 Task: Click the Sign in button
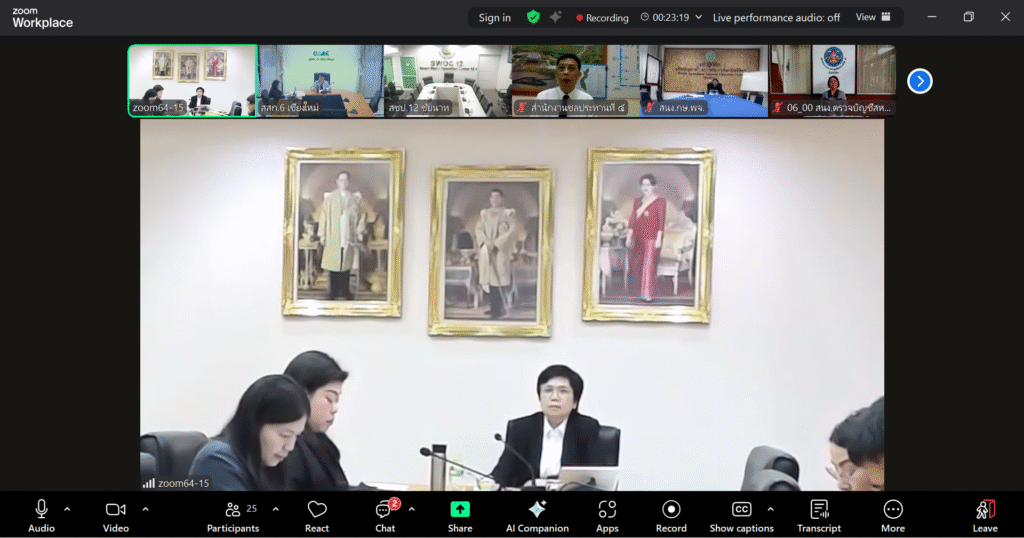pyautogui.click(x=494, y=17)
